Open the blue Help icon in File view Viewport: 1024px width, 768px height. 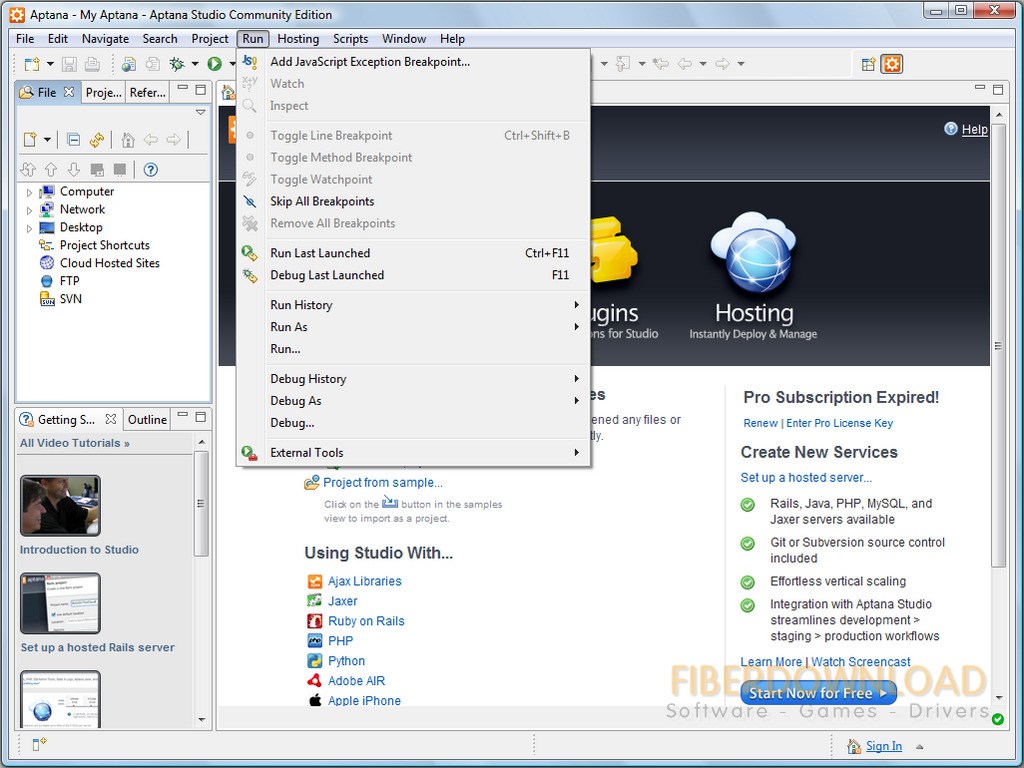(x=150, y=170)
